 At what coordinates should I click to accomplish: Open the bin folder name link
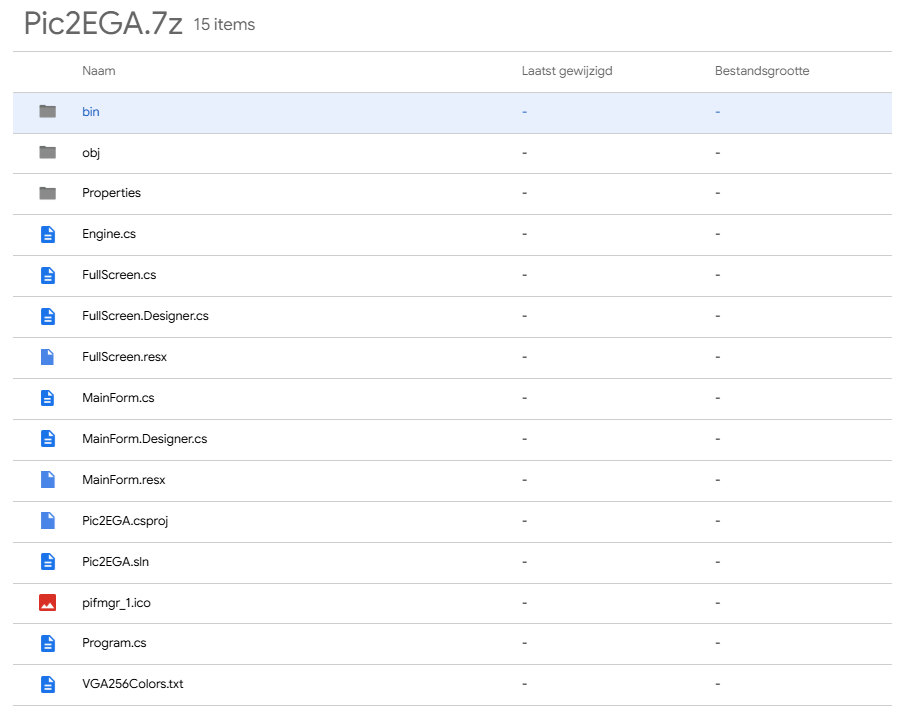click(x=90, y=112)
